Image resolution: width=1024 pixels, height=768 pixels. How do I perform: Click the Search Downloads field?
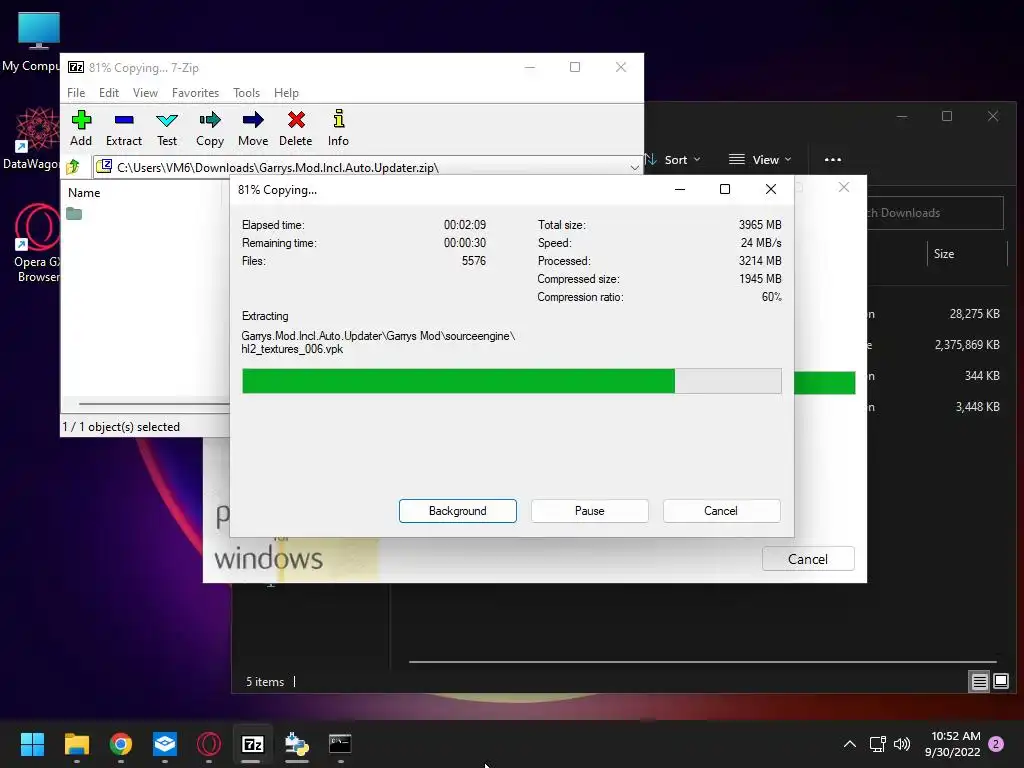click(x=935, y=213)
